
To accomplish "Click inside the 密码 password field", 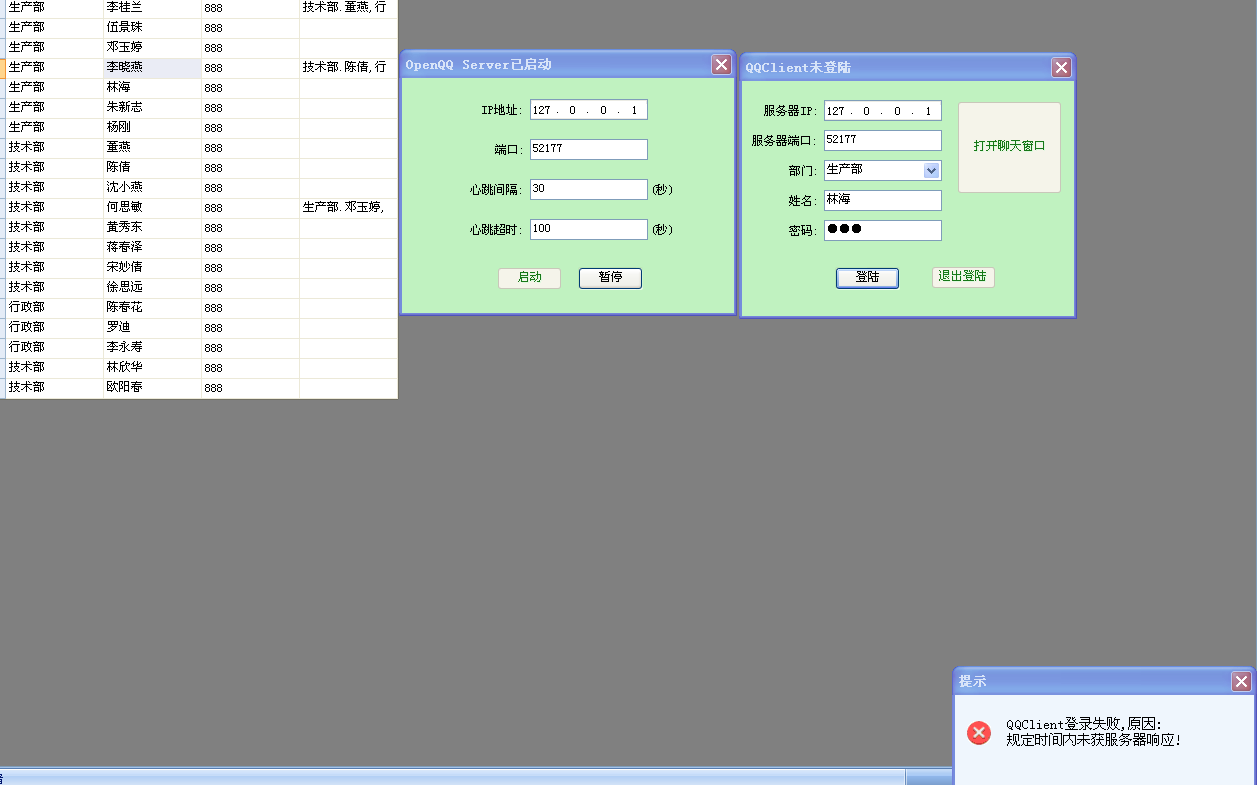I will [882, 230].
